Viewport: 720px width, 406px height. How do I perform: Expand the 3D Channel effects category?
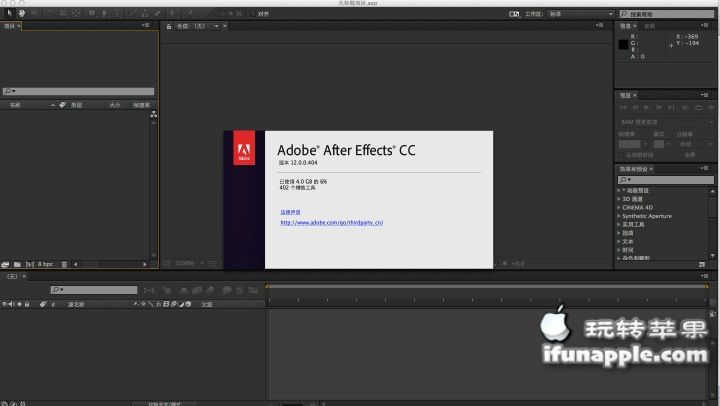coord(619,199)
